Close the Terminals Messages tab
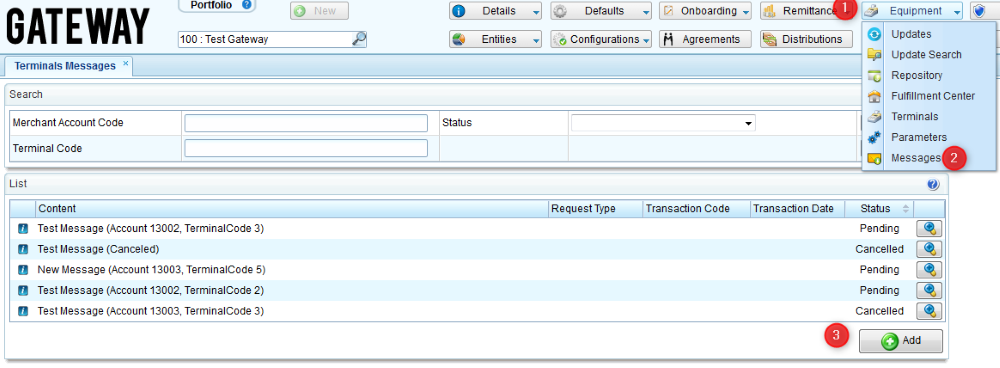This screenshot has height=368, width=1000. [x=126, y=63]
